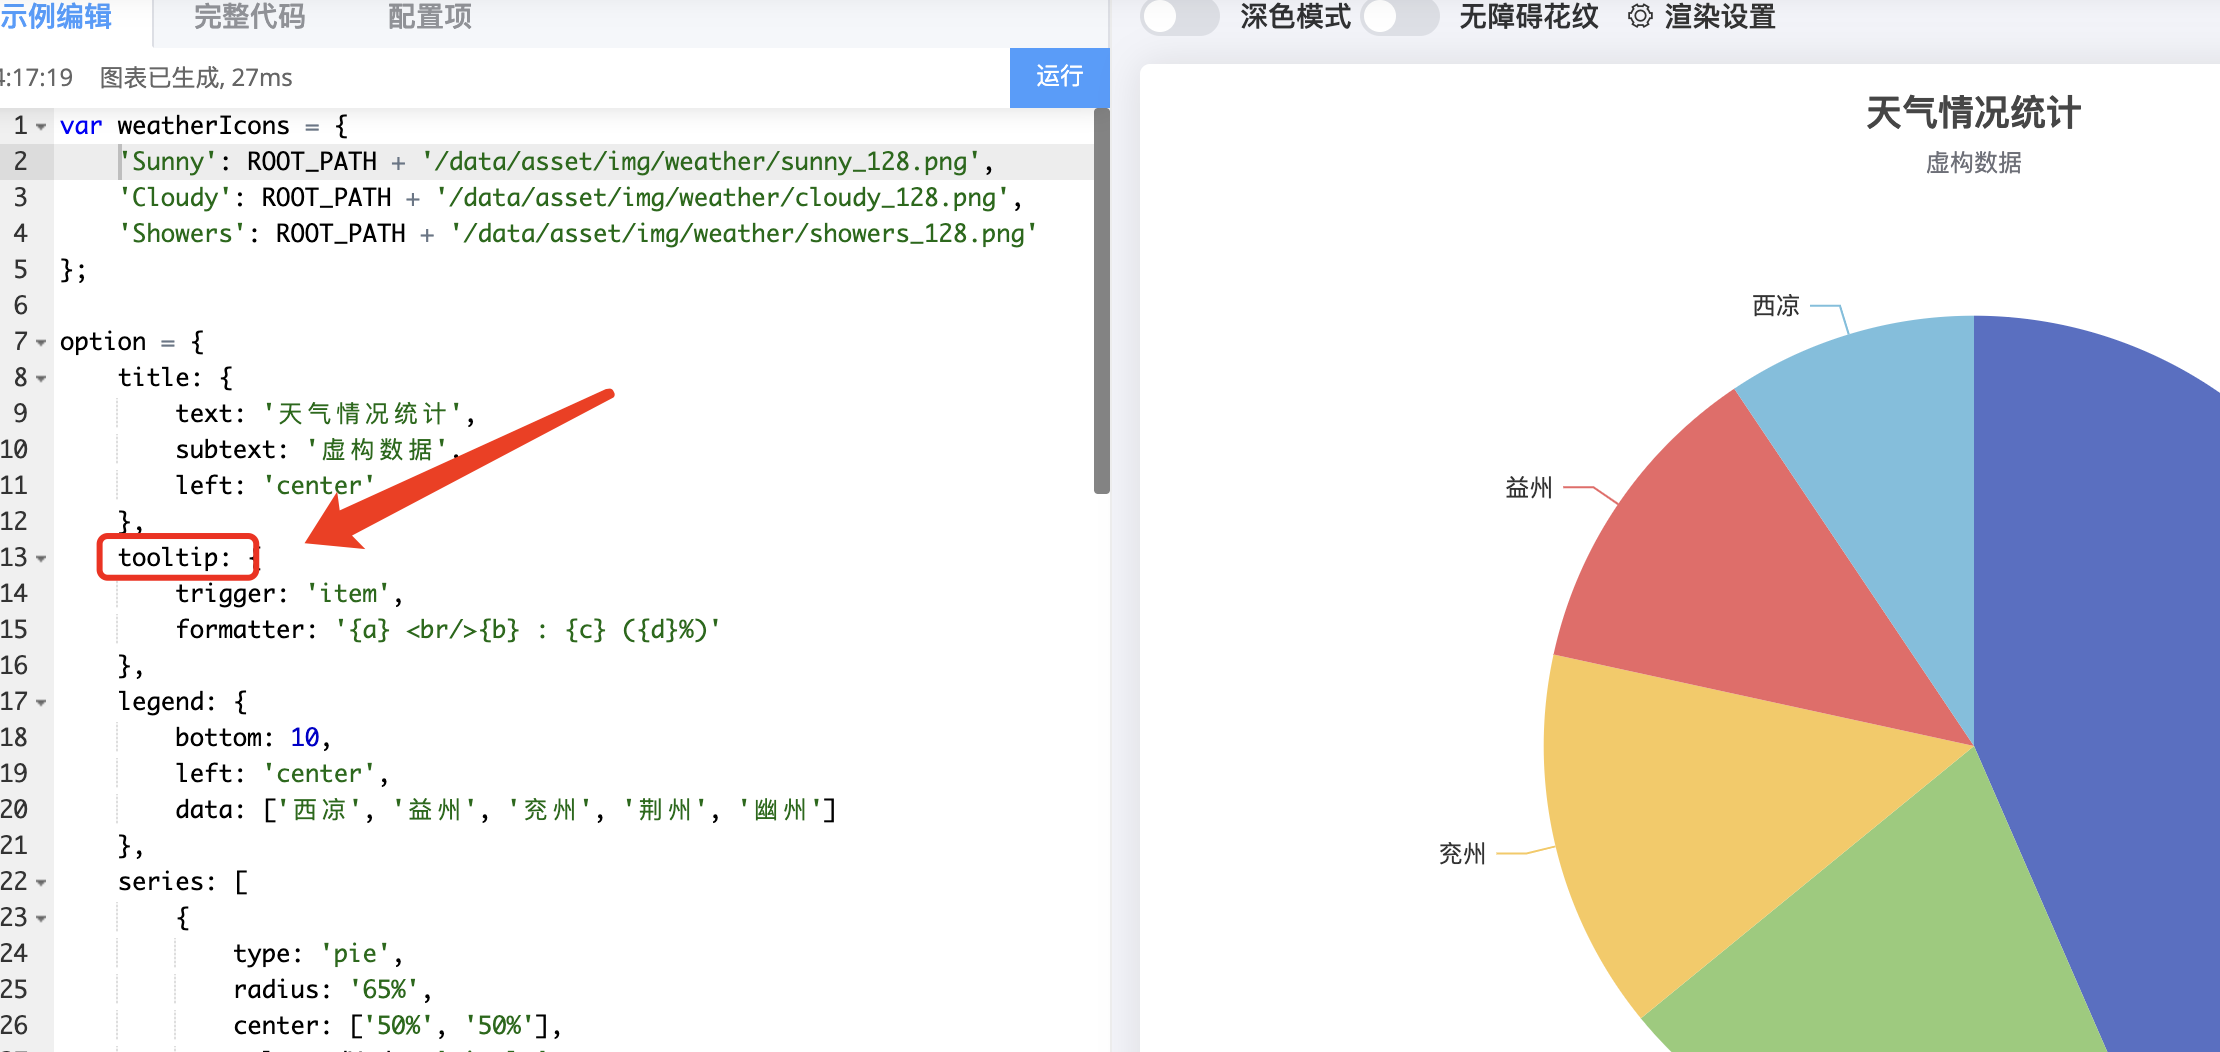Click legend data array line
2220x1052 pixels.
[506, 810]
